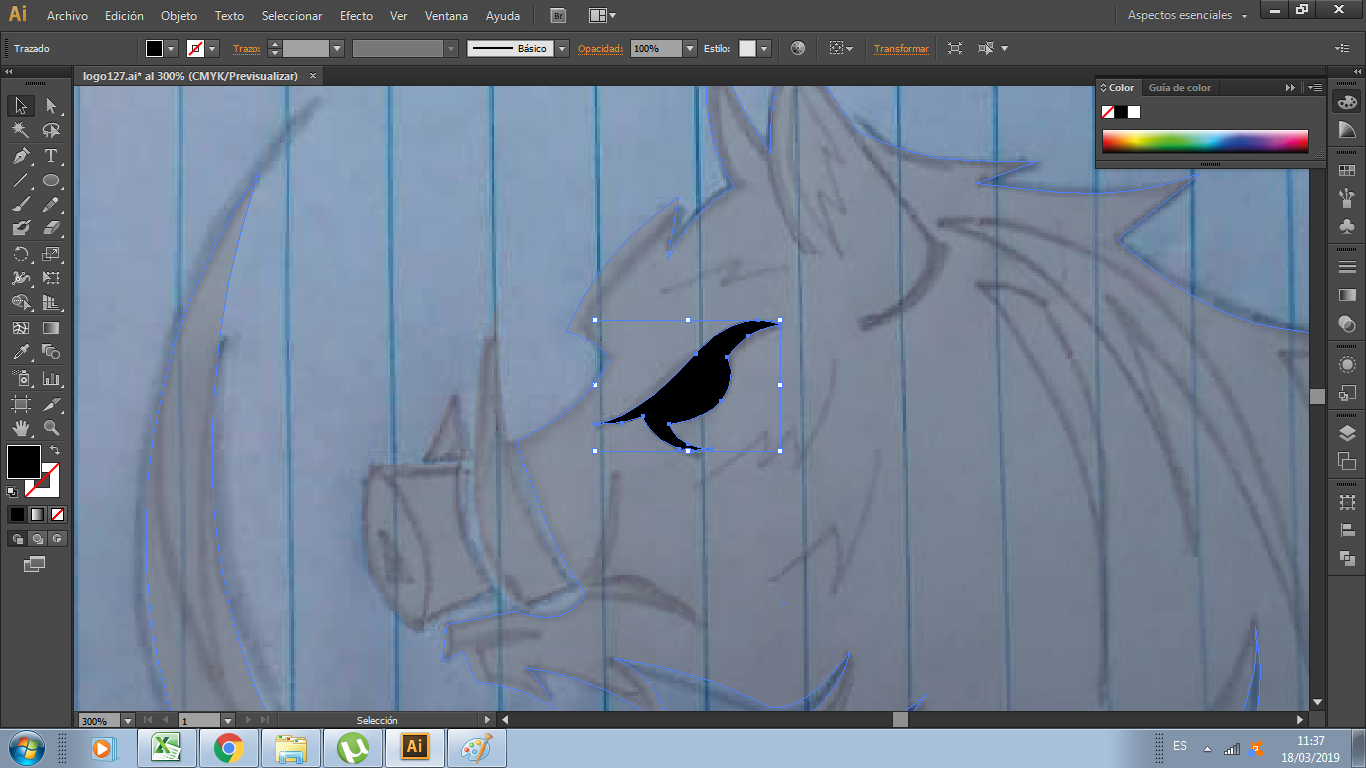
Task: Open the Symbols panel from the dock
Action: pyautogui.click(x=1347, y=227)
